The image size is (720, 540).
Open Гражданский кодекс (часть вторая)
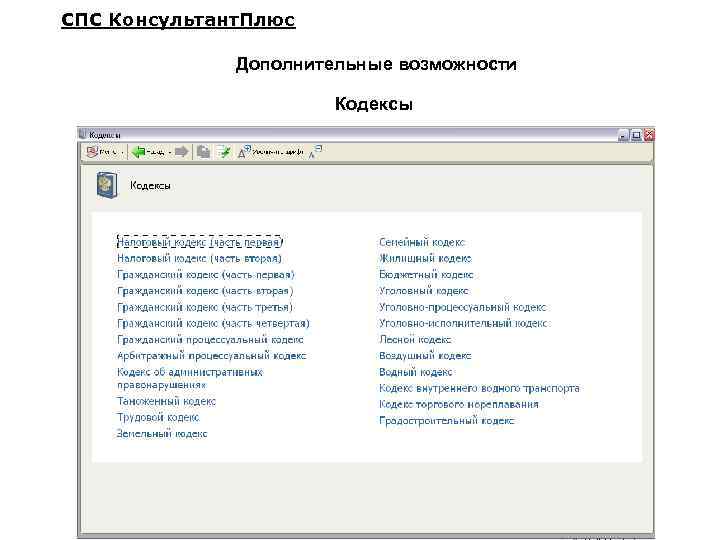(x=205, y=291)
